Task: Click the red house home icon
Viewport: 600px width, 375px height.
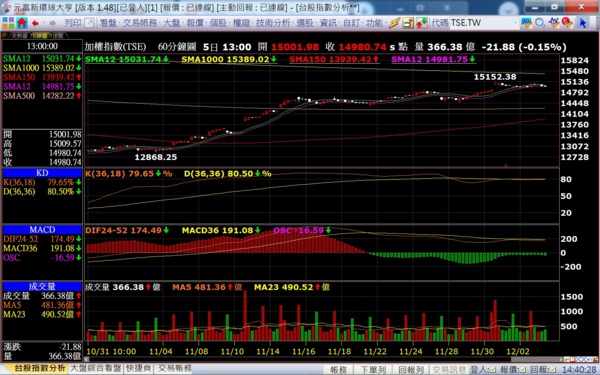Action: pyautogui.click(x=21, y=23)
